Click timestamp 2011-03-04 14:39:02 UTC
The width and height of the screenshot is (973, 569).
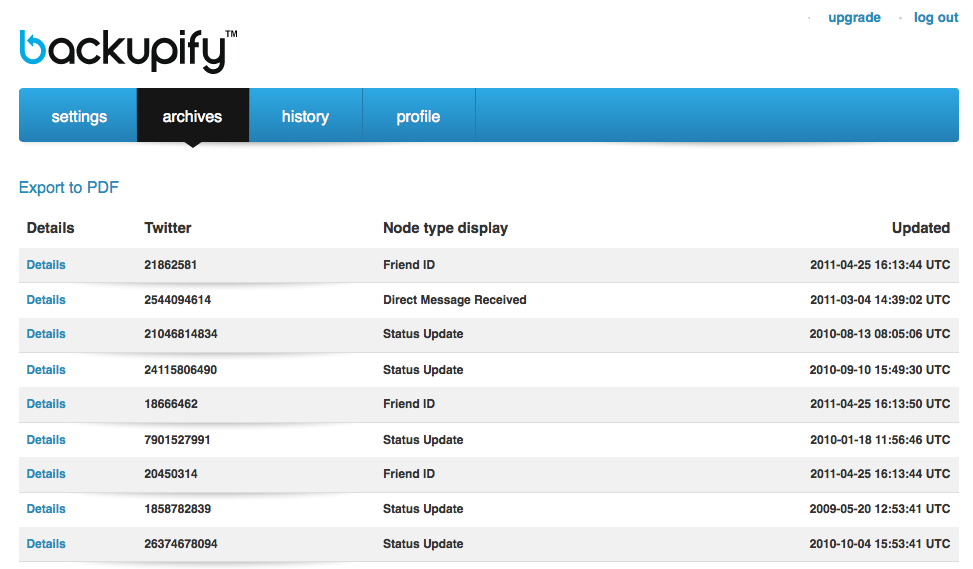pos(880,300)
